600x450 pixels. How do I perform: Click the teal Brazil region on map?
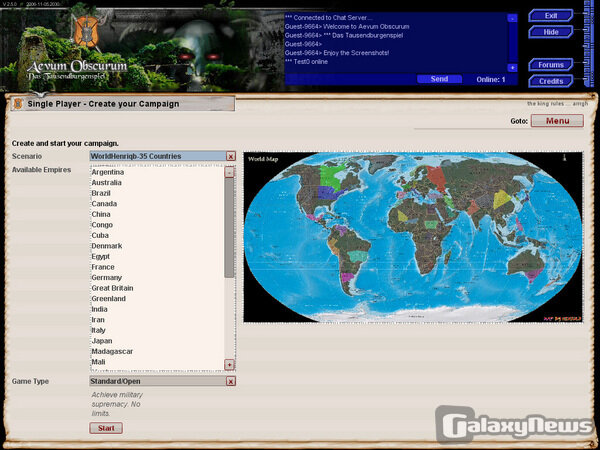click(357, 256)
